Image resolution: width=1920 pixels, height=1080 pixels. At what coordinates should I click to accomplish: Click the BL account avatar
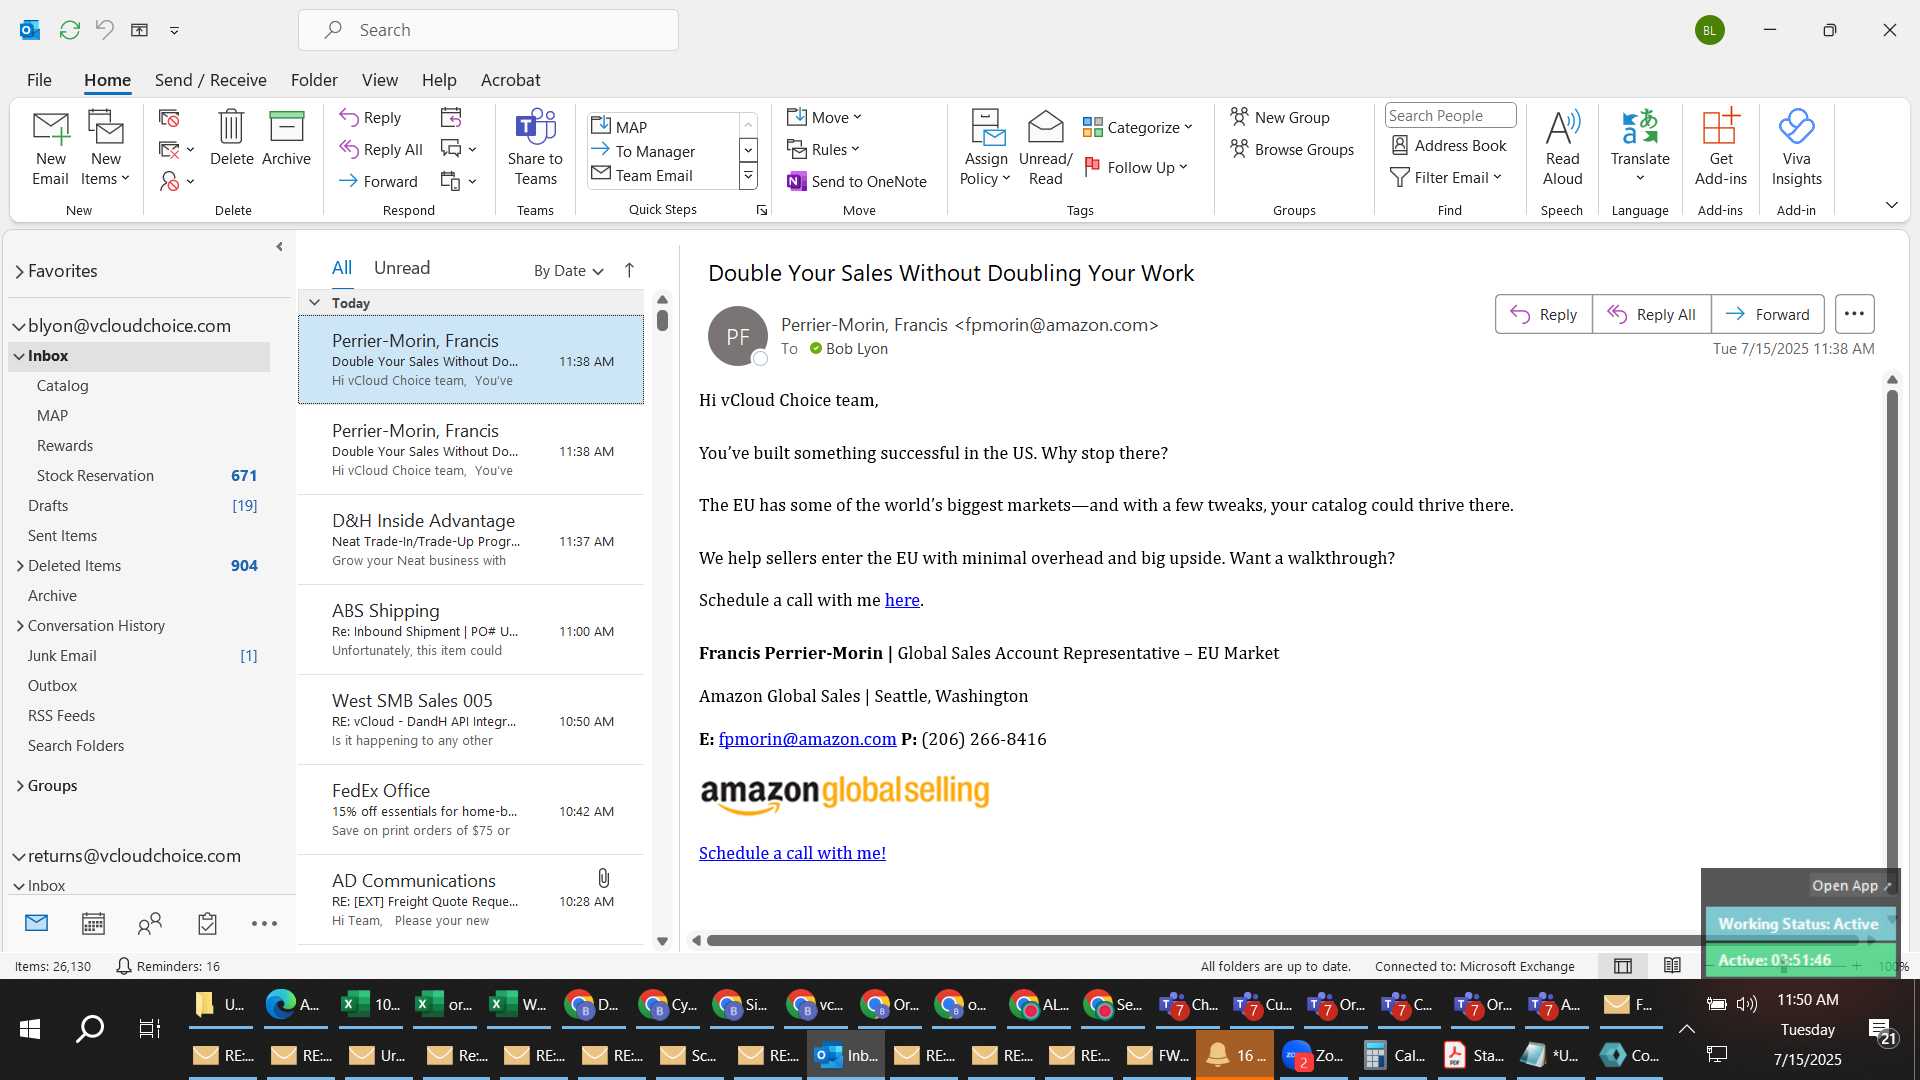1709,30
